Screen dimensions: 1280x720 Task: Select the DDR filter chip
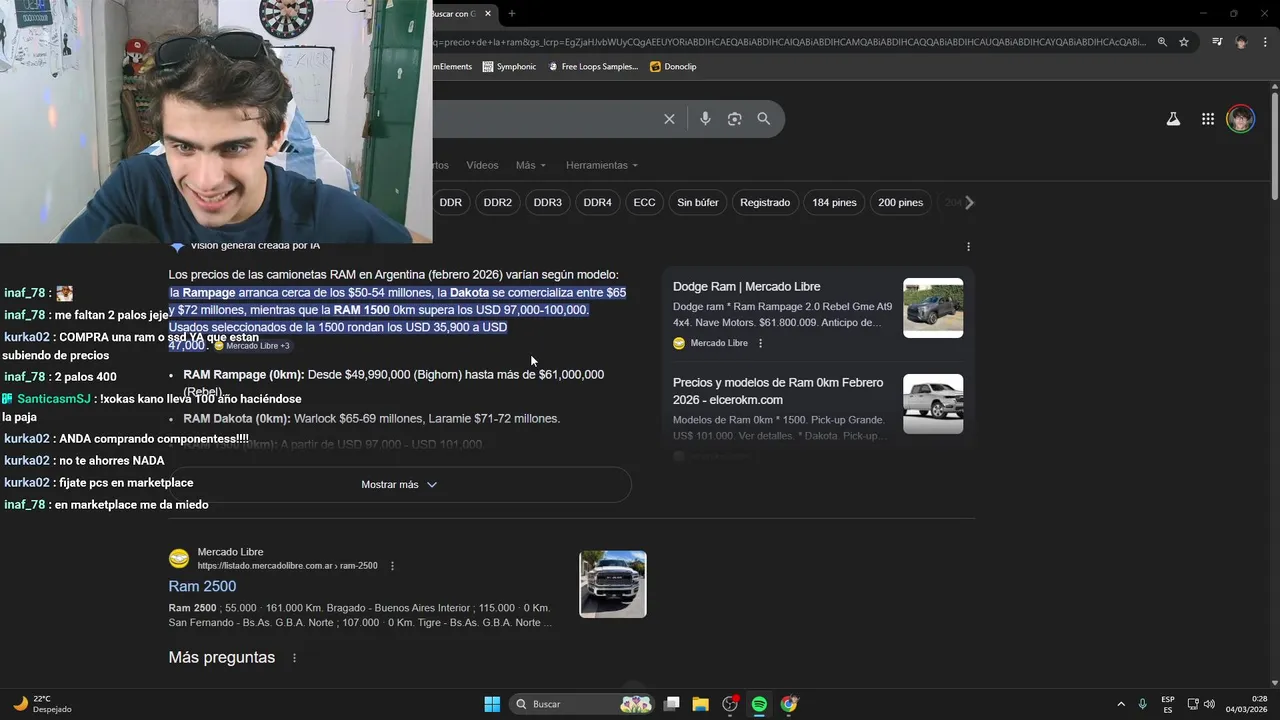[x=451, y=202]
